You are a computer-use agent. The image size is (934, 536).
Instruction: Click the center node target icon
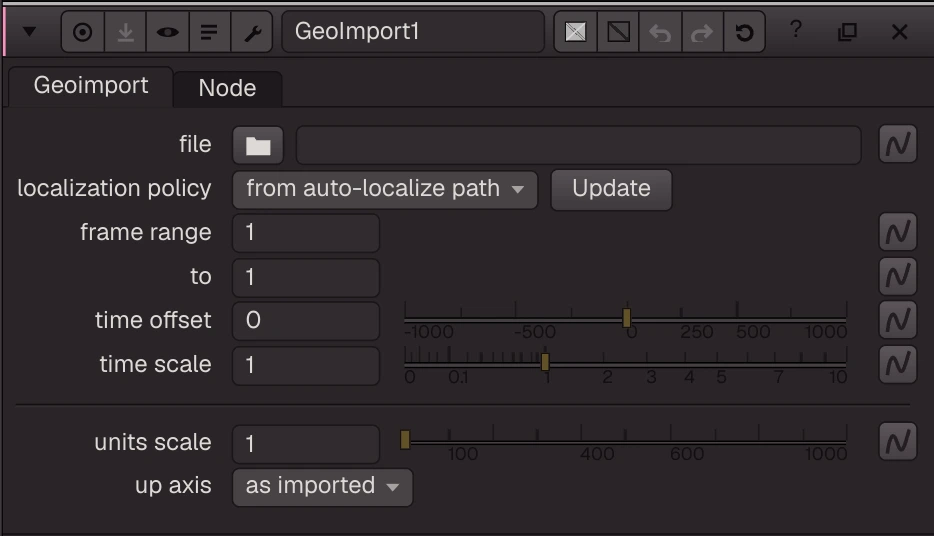click(x=83, y=32)
